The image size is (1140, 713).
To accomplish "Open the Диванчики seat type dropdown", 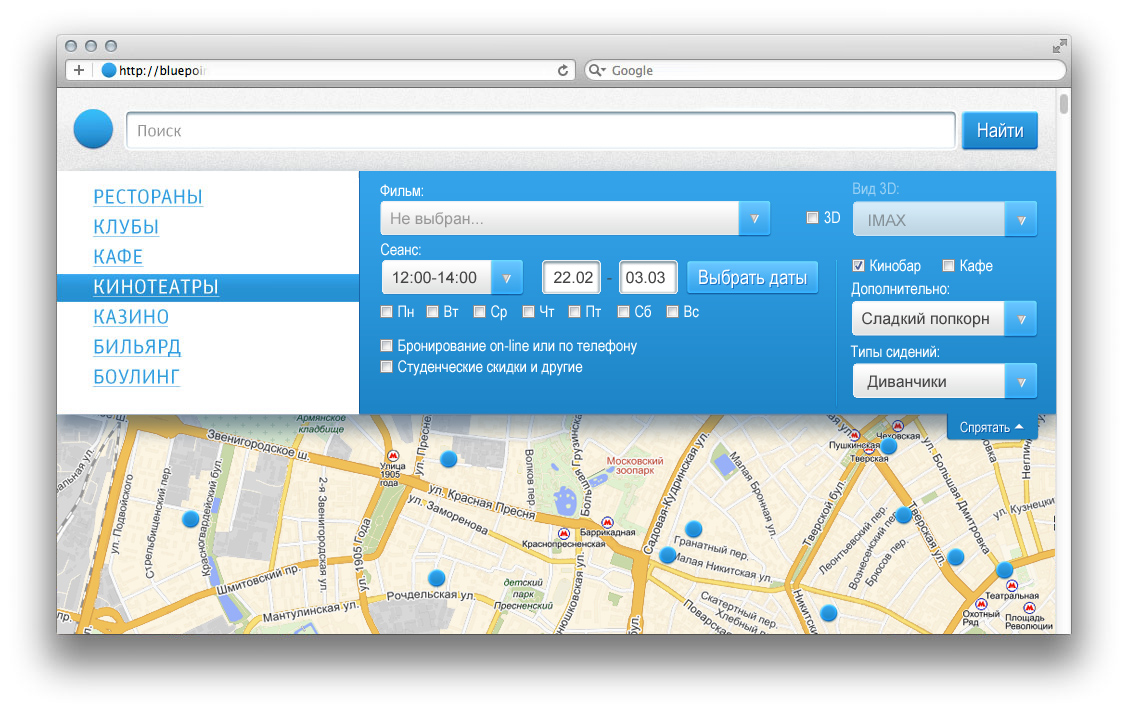I will coord(1020,381).
